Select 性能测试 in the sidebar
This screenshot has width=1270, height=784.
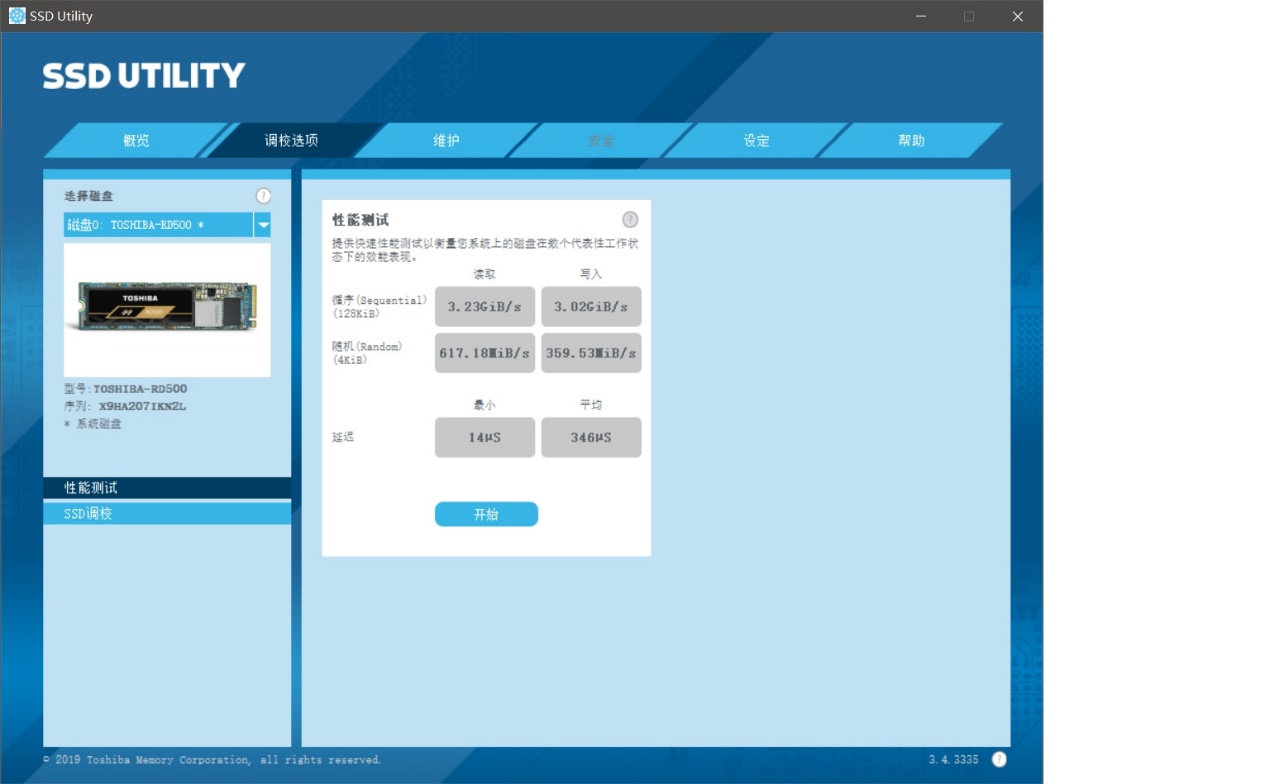pyautogui.click(x=167, y=488)
